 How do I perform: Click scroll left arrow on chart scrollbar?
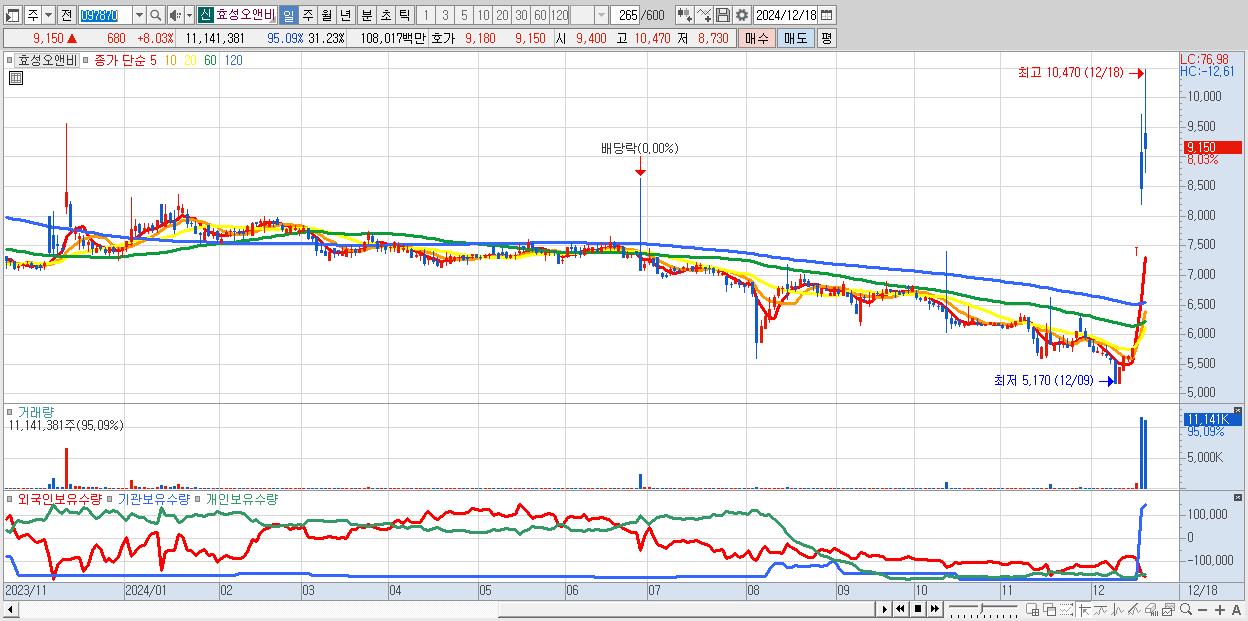tap(10, 609)
